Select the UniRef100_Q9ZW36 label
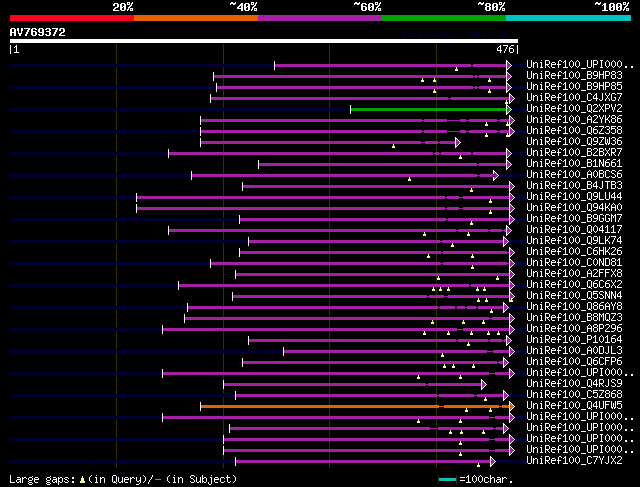This screenshot has width=640, height=487. coord(574,142)
